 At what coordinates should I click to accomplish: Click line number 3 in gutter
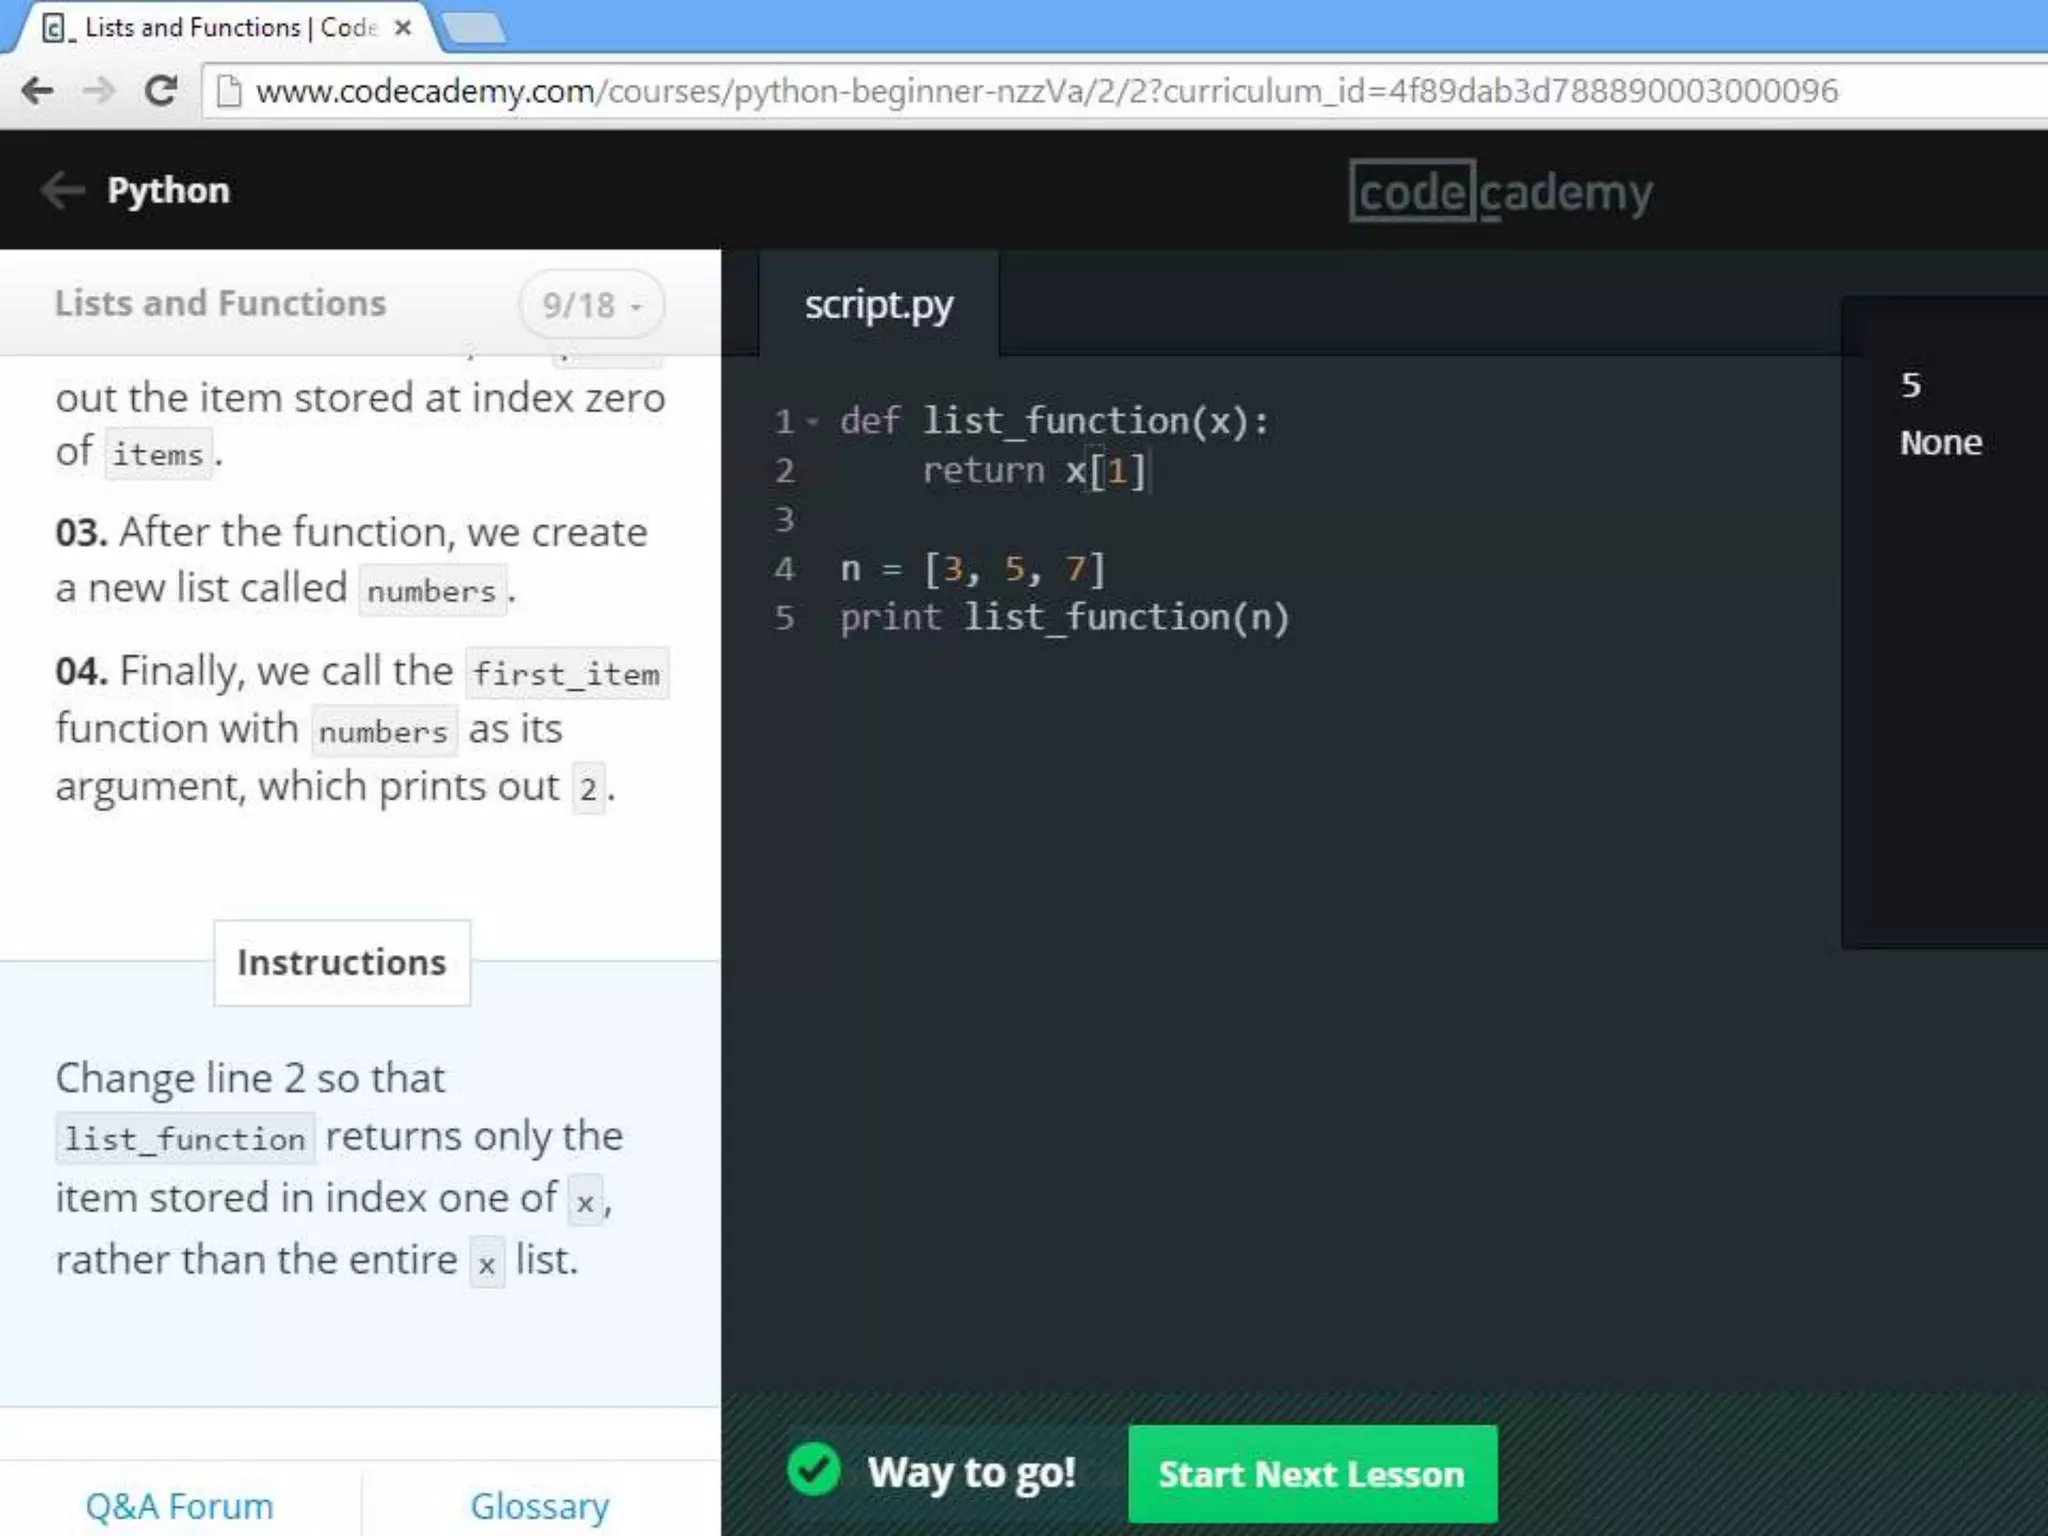click(x=785, y=519)
